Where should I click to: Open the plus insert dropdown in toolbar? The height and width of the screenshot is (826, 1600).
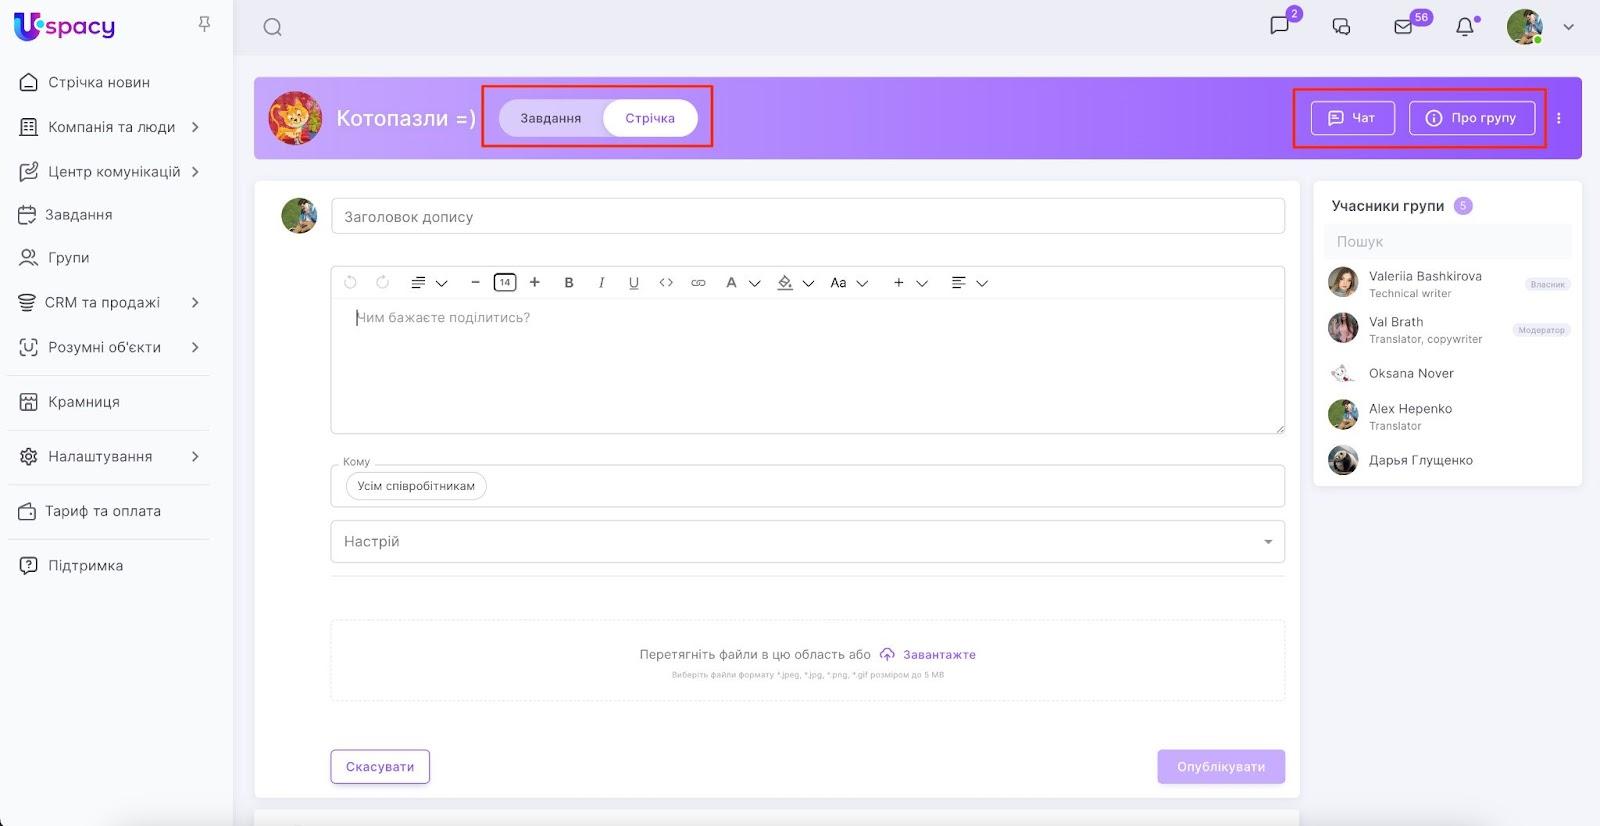(x=910, y=283)
